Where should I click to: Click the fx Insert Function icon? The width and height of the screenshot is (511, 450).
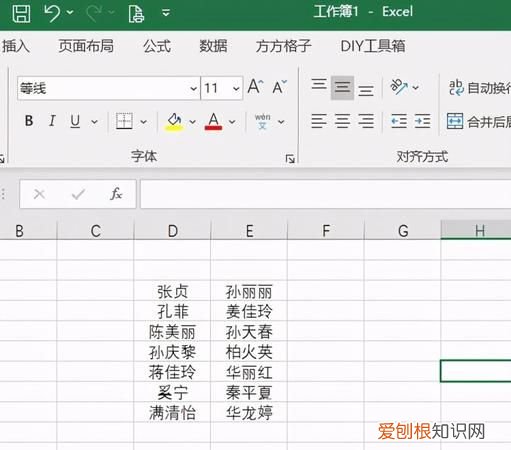(116, 194)
